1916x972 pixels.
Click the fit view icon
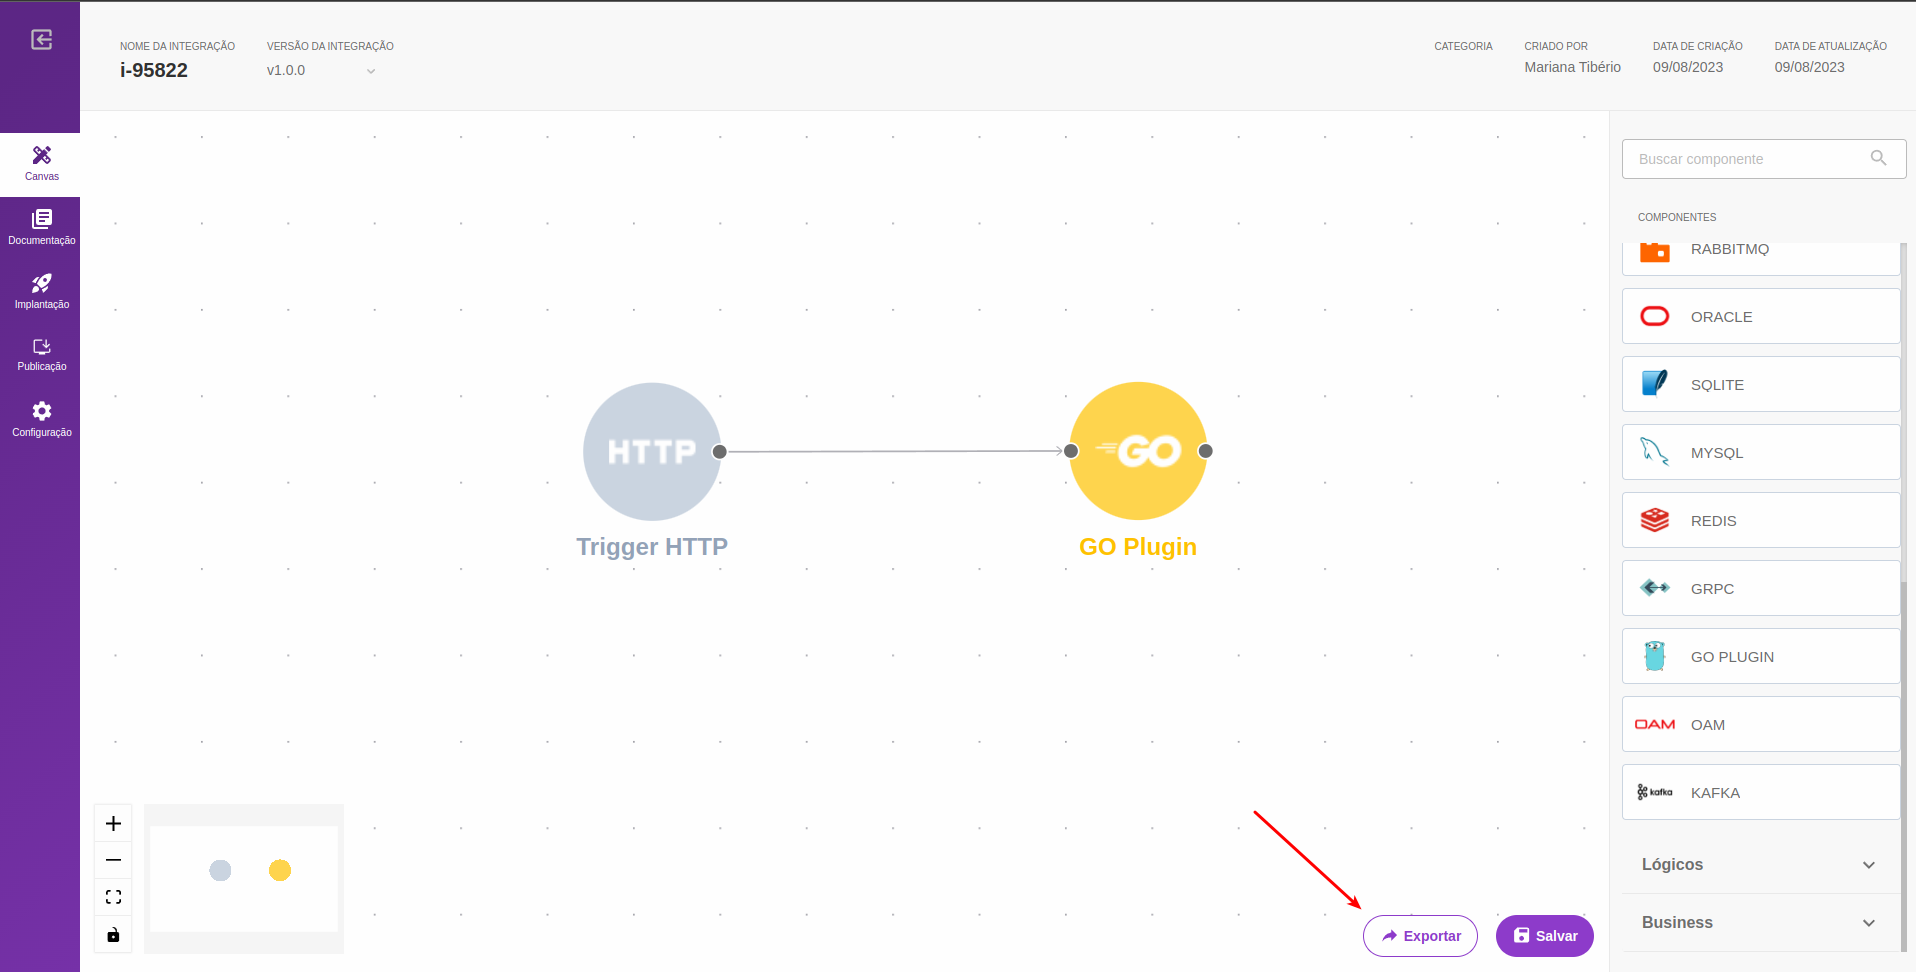[113, 897]
